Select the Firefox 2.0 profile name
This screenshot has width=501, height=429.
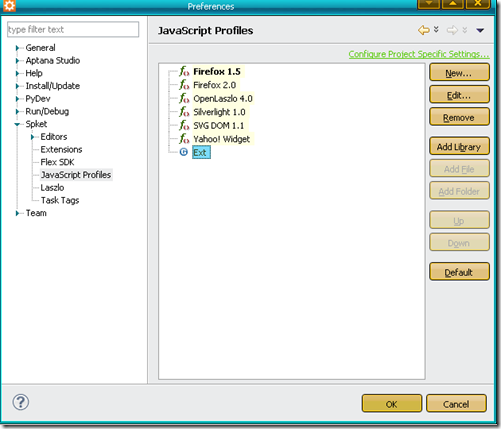coord(215,85)
